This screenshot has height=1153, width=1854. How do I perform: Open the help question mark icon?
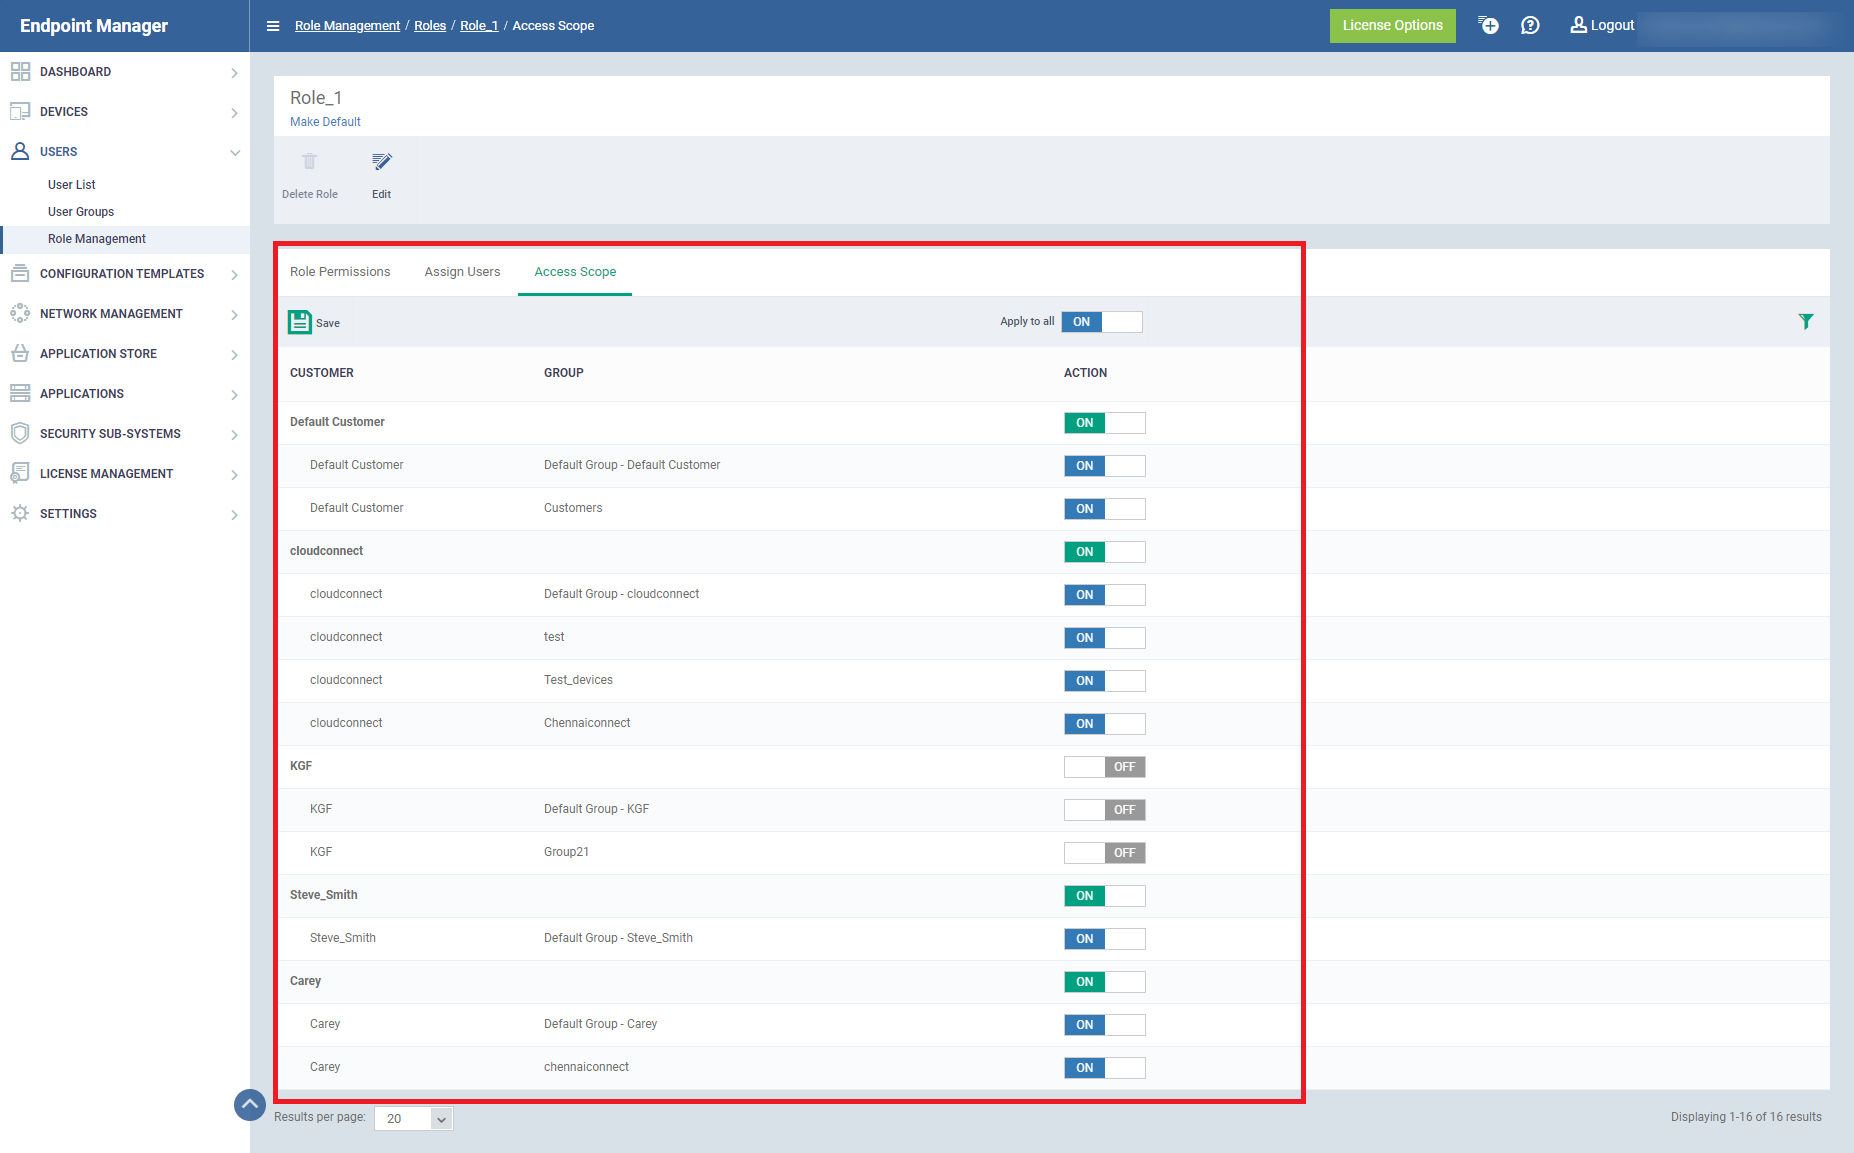click(1530, 25)
